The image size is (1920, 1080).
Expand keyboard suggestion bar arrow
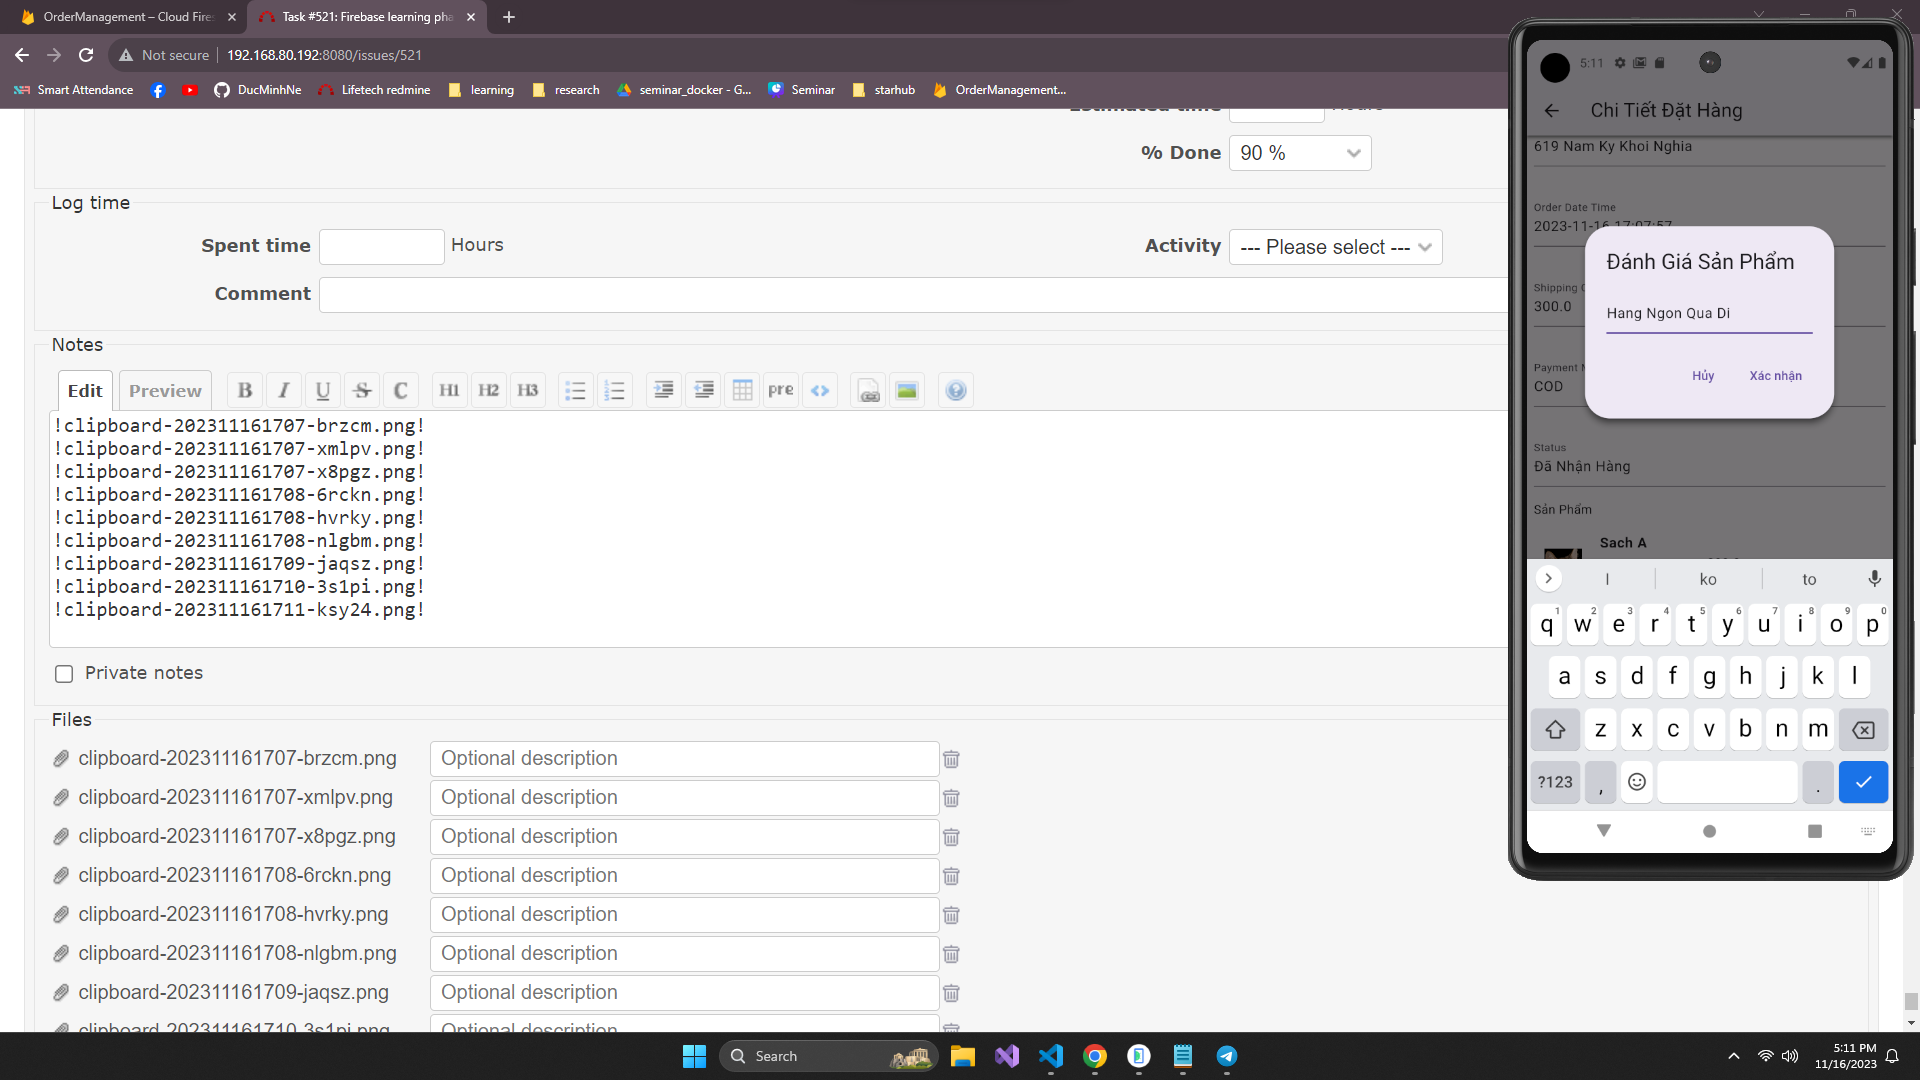coord(1548,579)
